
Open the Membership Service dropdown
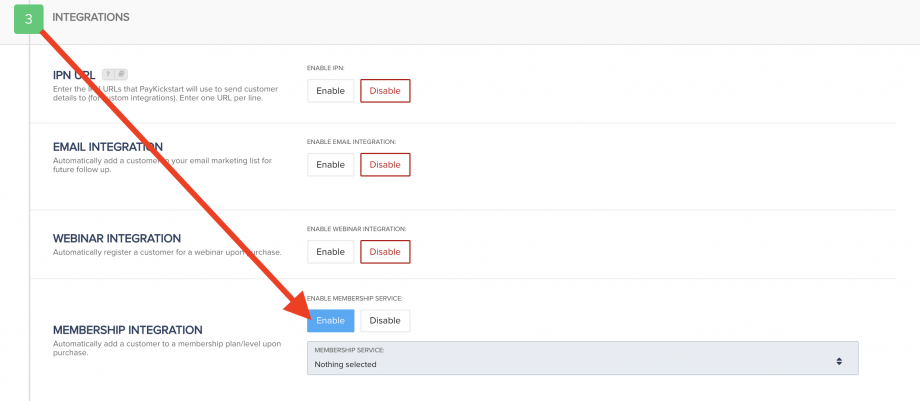[x=583, y=358]
